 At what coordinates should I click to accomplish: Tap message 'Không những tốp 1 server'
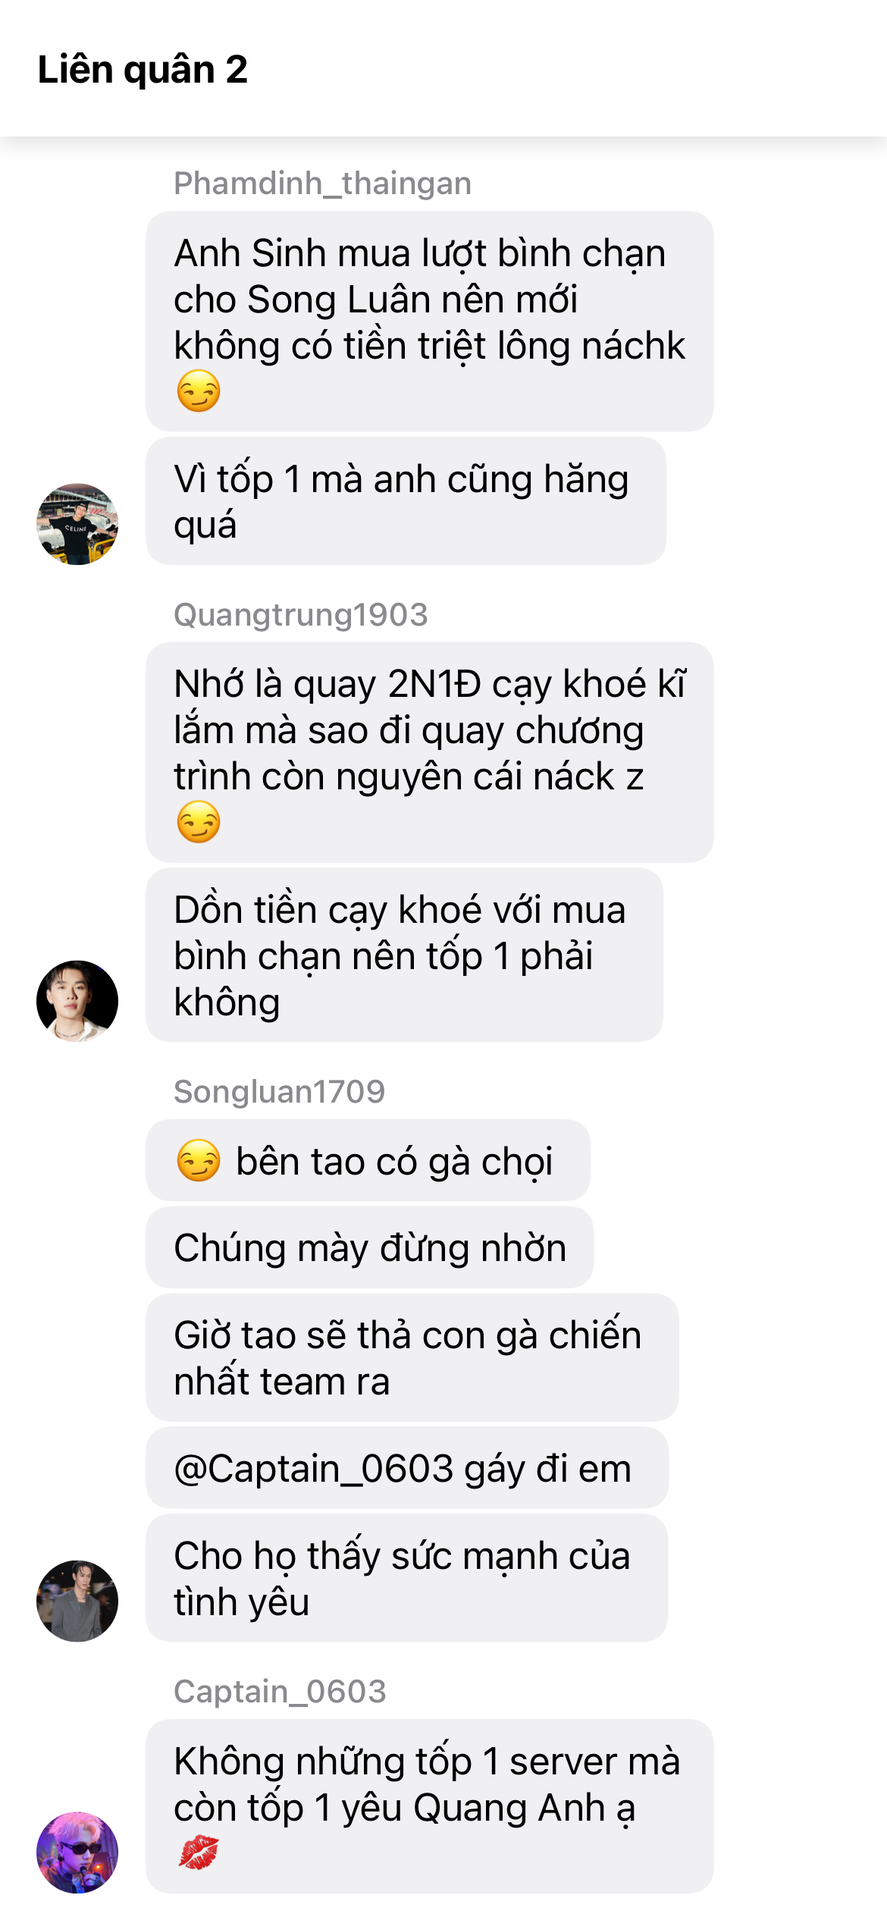430,1806
